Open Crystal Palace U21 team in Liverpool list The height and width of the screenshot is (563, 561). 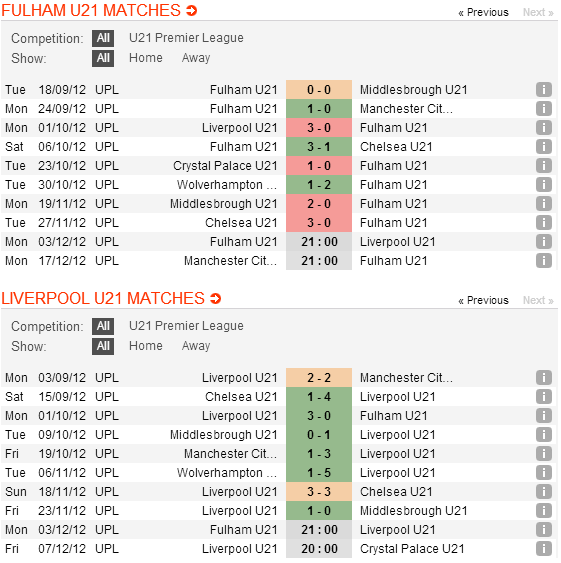tap(412, 549)
